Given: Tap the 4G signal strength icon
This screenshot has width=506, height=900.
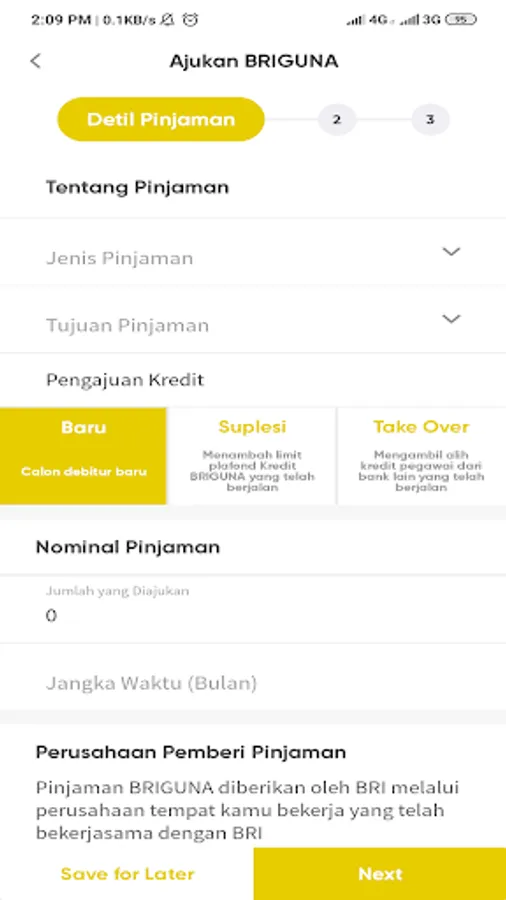Looking at the screenshot, I should coord(369,20).
